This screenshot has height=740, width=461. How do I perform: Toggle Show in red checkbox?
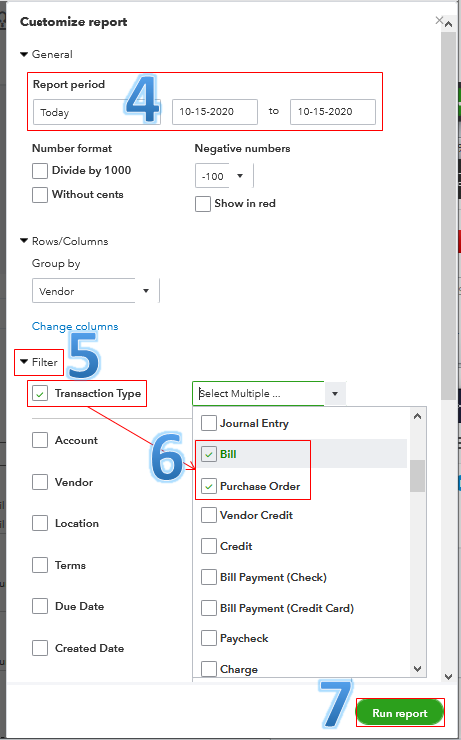[x=203, y=204]
